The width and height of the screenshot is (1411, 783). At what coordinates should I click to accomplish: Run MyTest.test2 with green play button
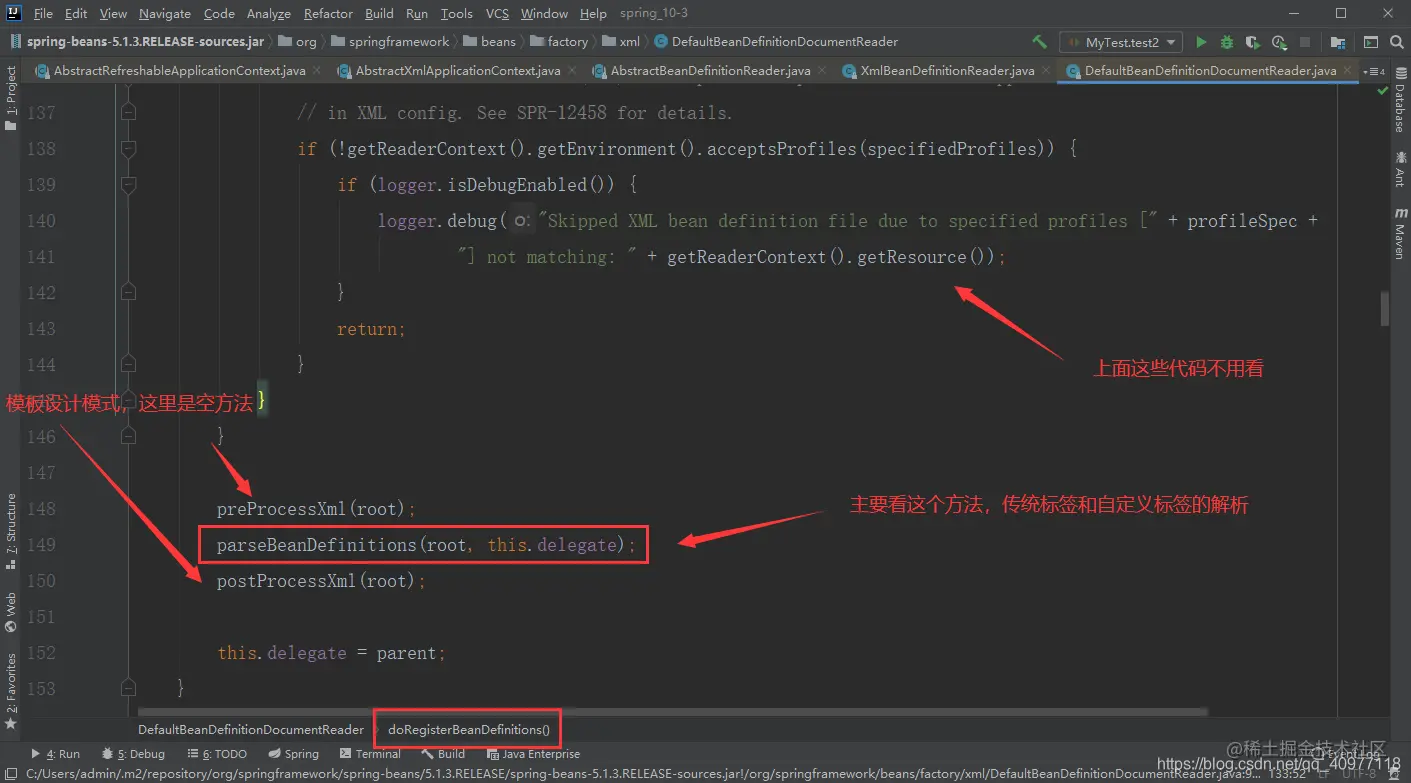click(1202, 42)
